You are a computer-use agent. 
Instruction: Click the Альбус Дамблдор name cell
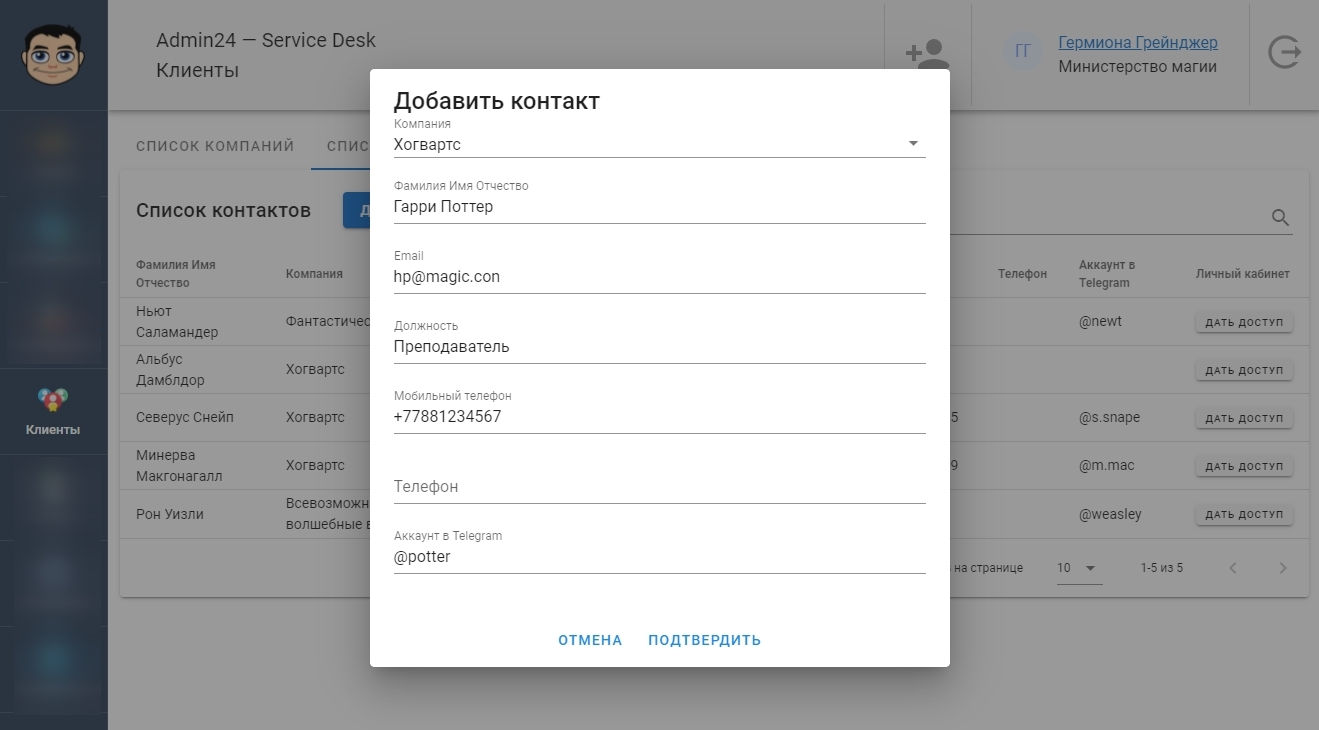170,370
